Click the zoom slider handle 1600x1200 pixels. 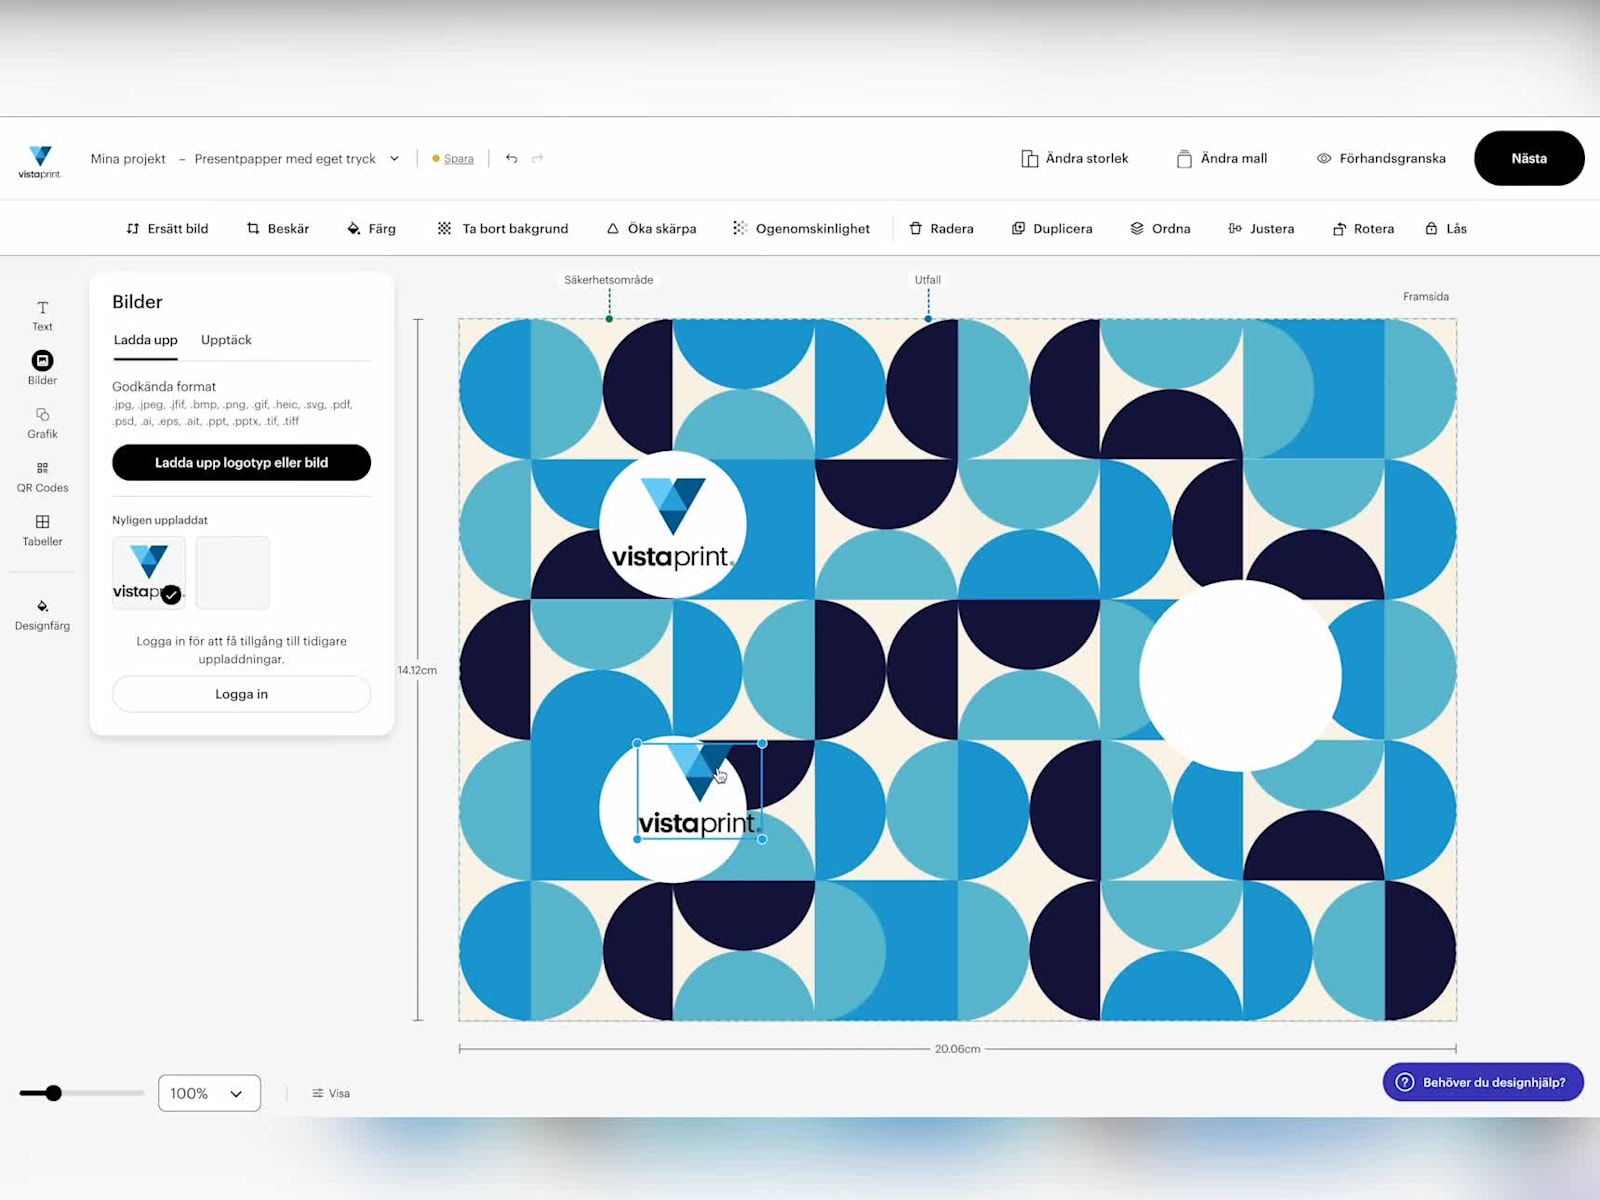54,1093
